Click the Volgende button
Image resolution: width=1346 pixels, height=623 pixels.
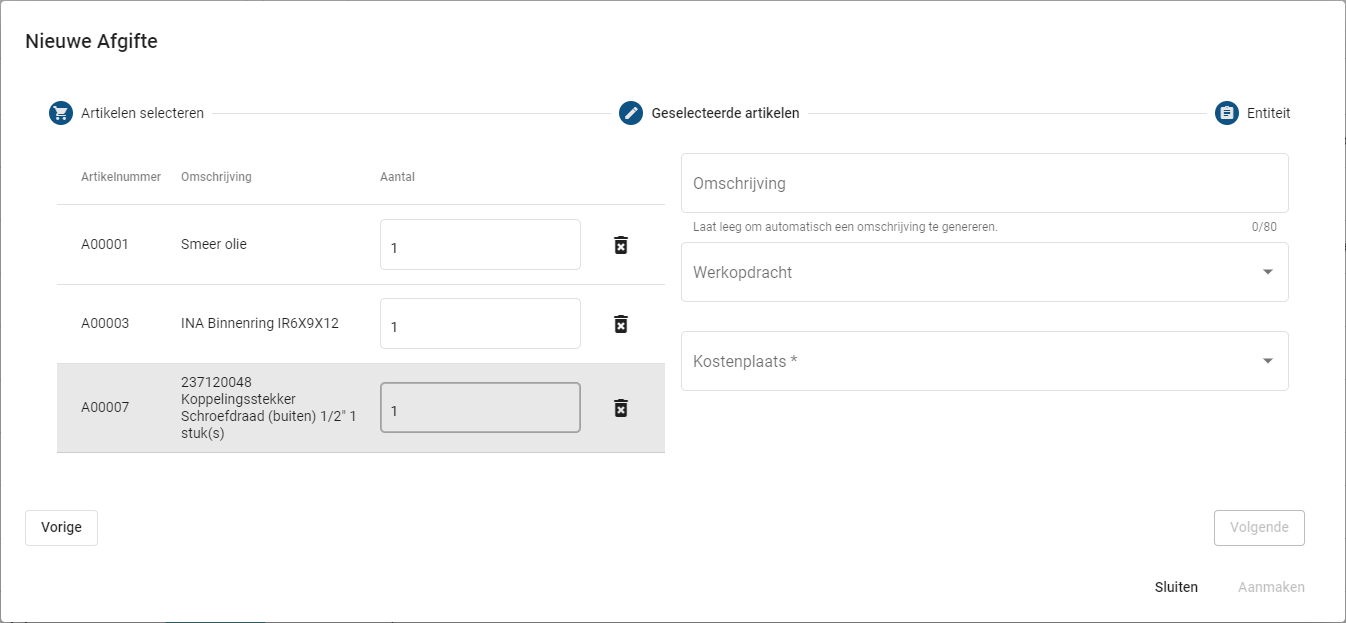point(1258,527)
